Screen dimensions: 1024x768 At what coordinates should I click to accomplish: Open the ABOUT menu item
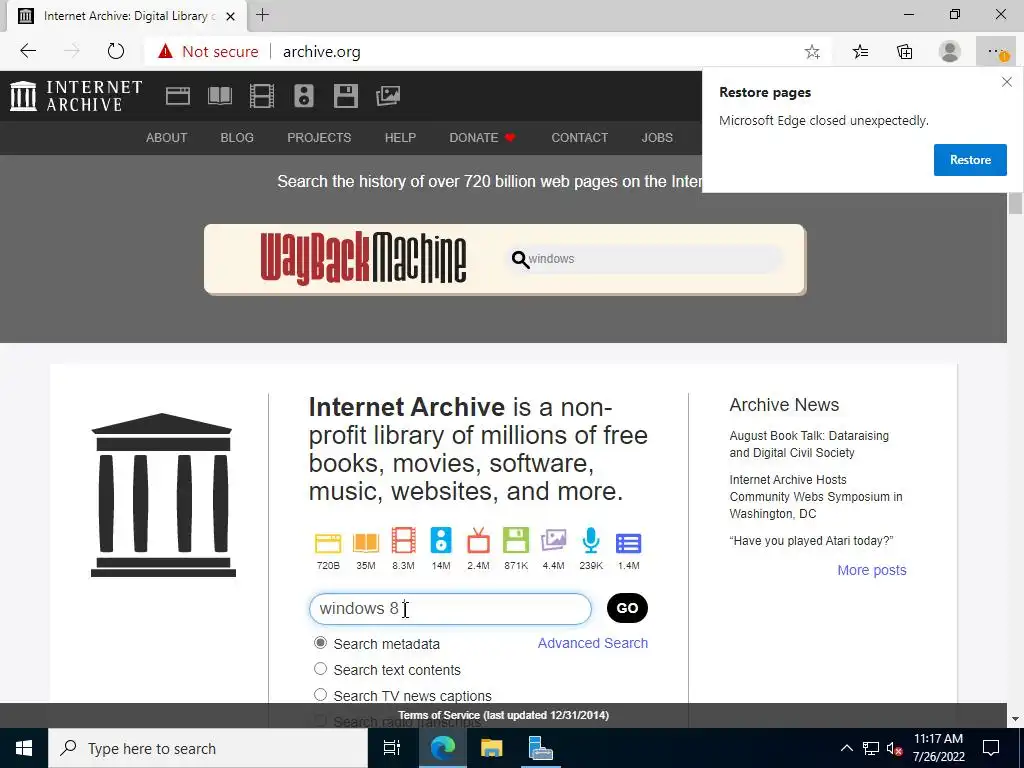(167, 138)
